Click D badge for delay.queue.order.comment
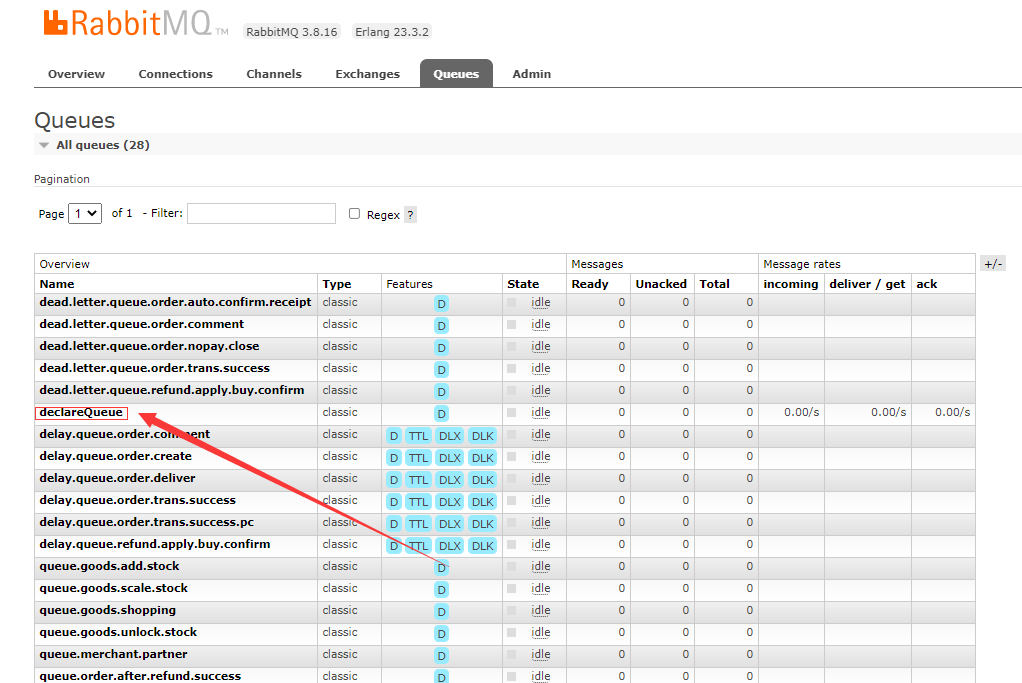1022x683 pixels. click(394, 436)
